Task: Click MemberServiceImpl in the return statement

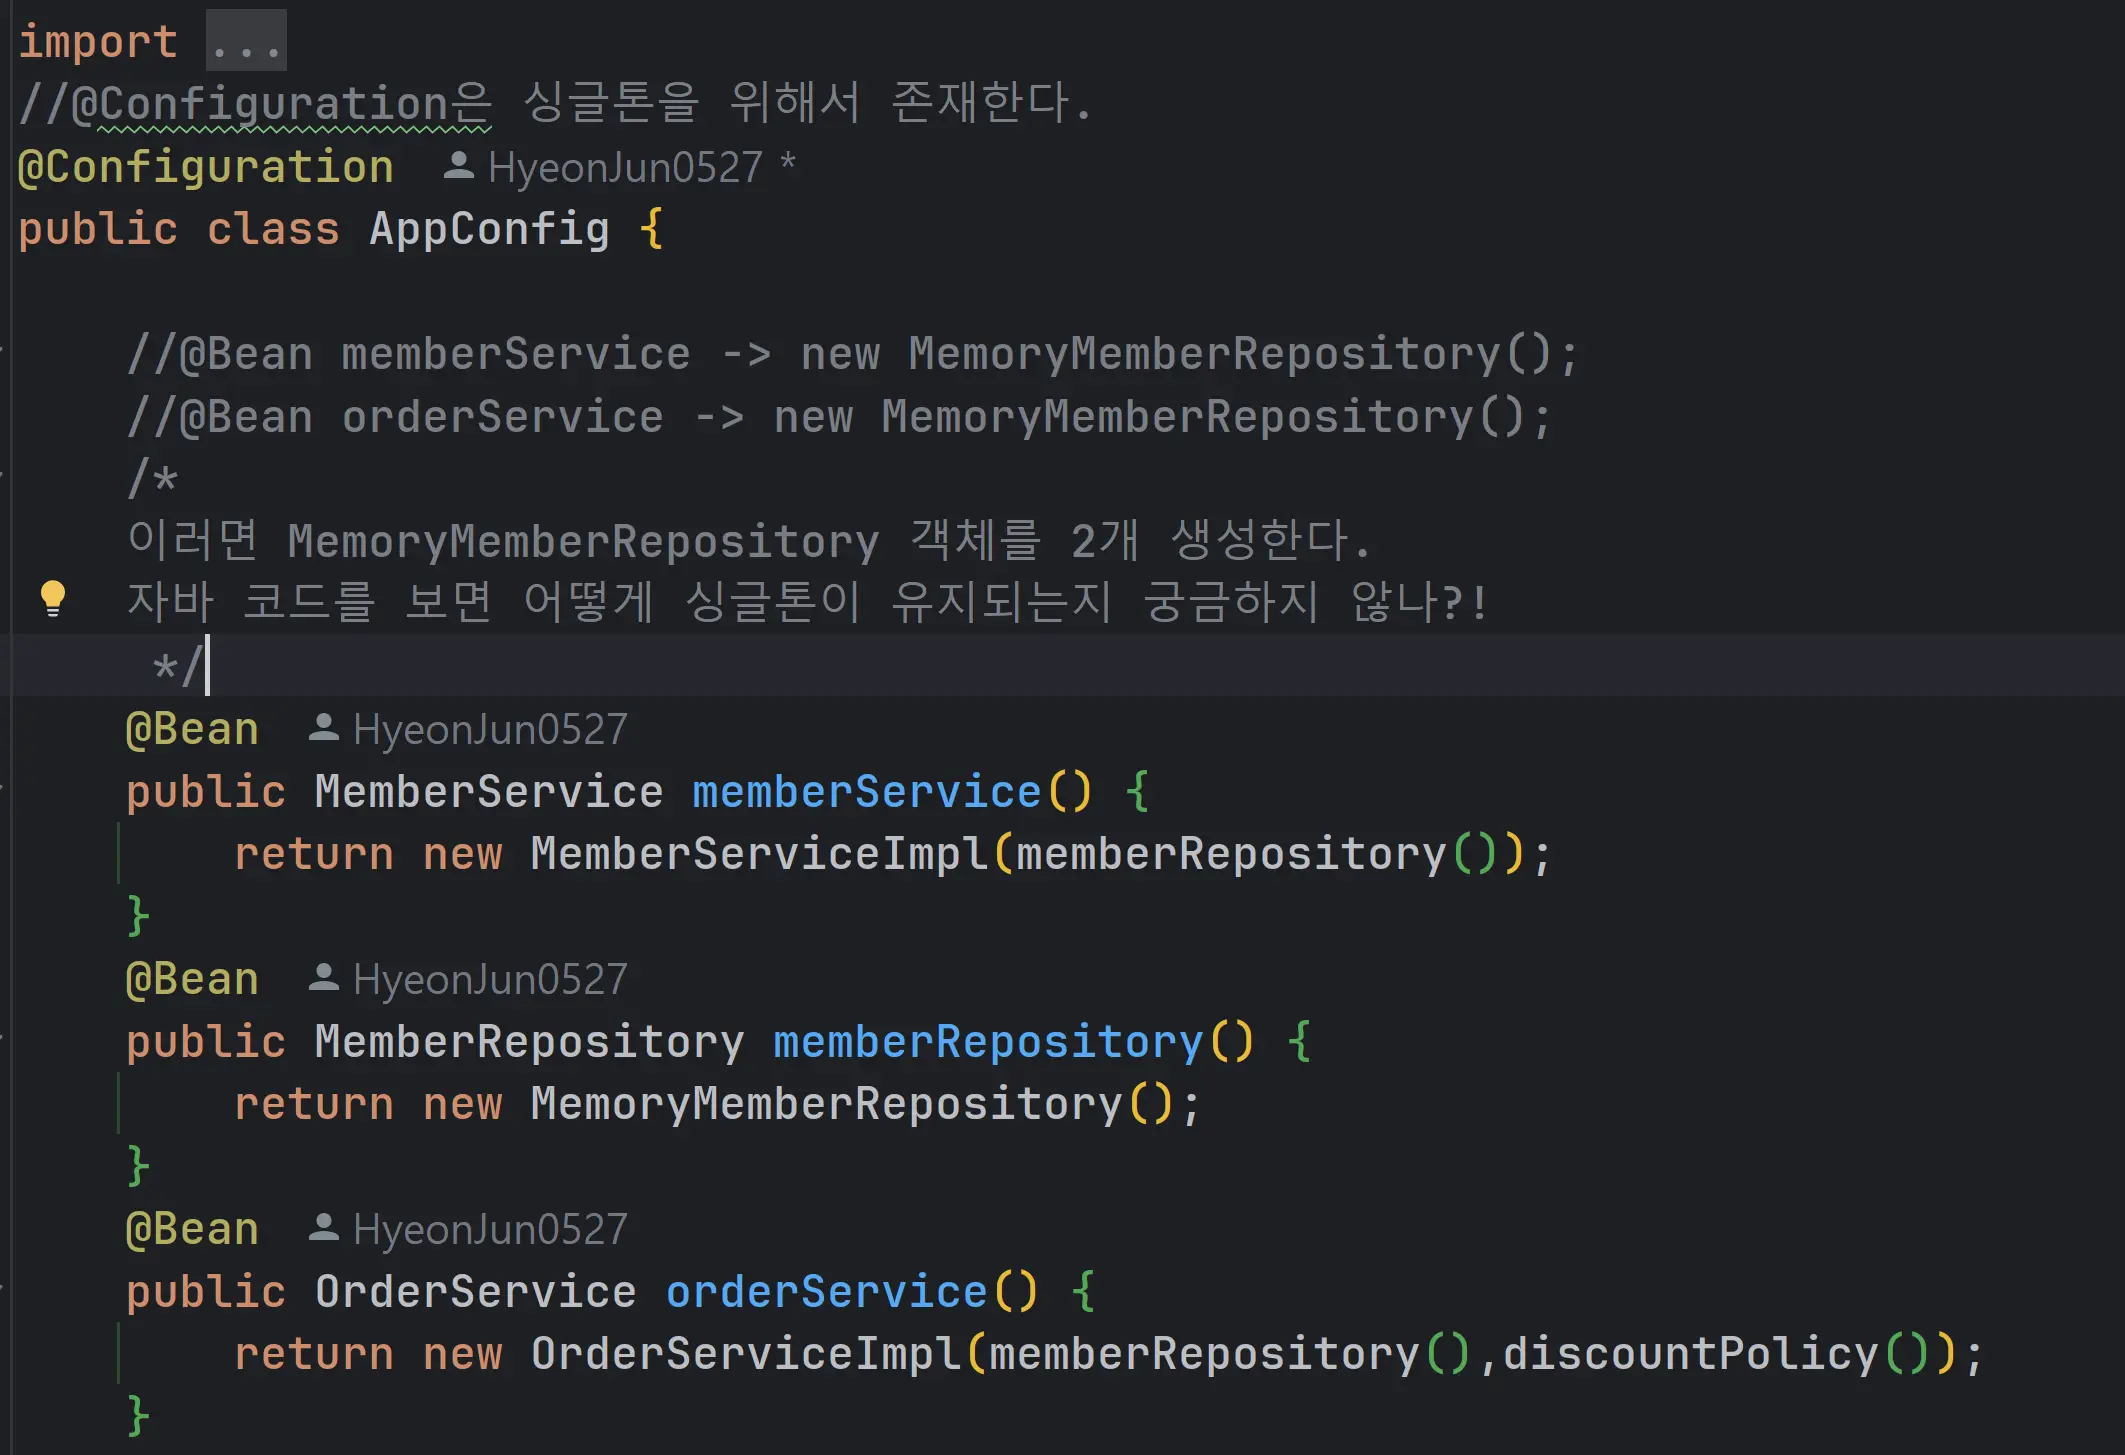Action: pos(760,854)
